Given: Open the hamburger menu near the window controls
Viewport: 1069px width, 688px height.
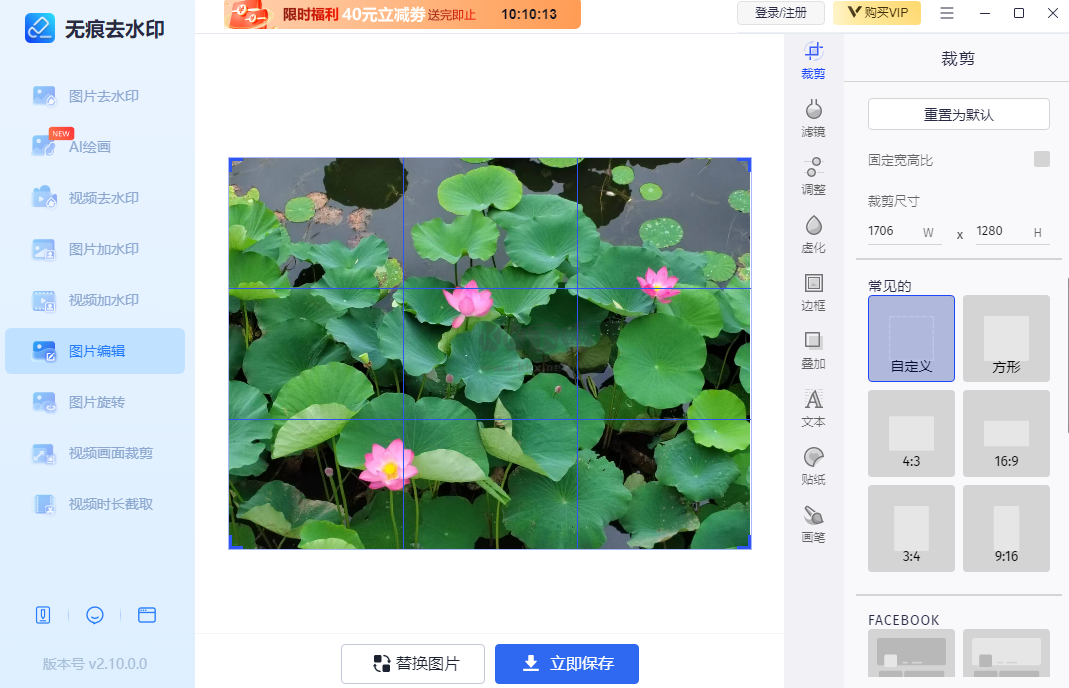Looking at the screenshot, I should [x=947, y=13].
